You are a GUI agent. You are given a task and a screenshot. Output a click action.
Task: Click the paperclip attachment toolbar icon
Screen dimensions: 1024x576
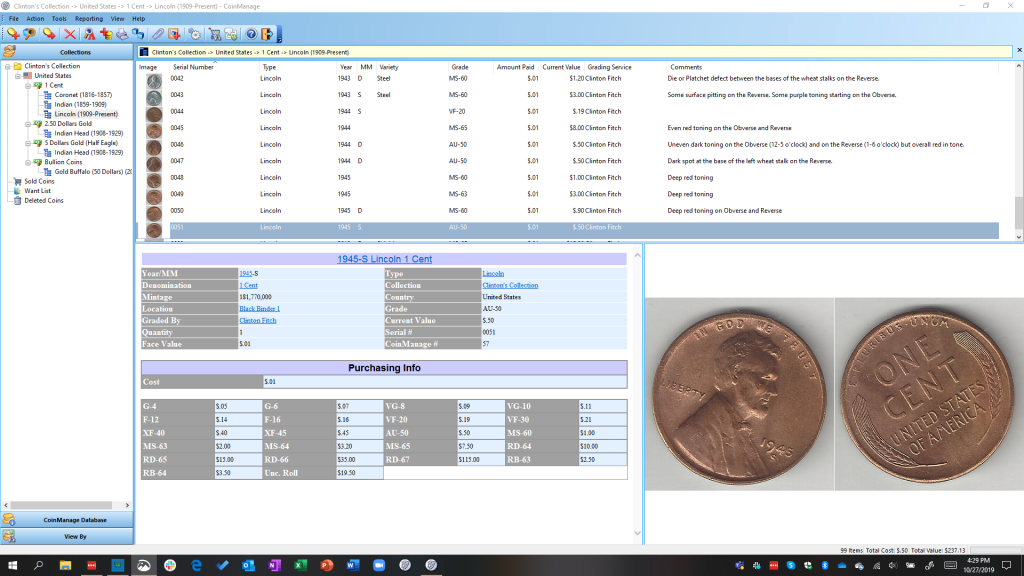click(x=158, y=34)
